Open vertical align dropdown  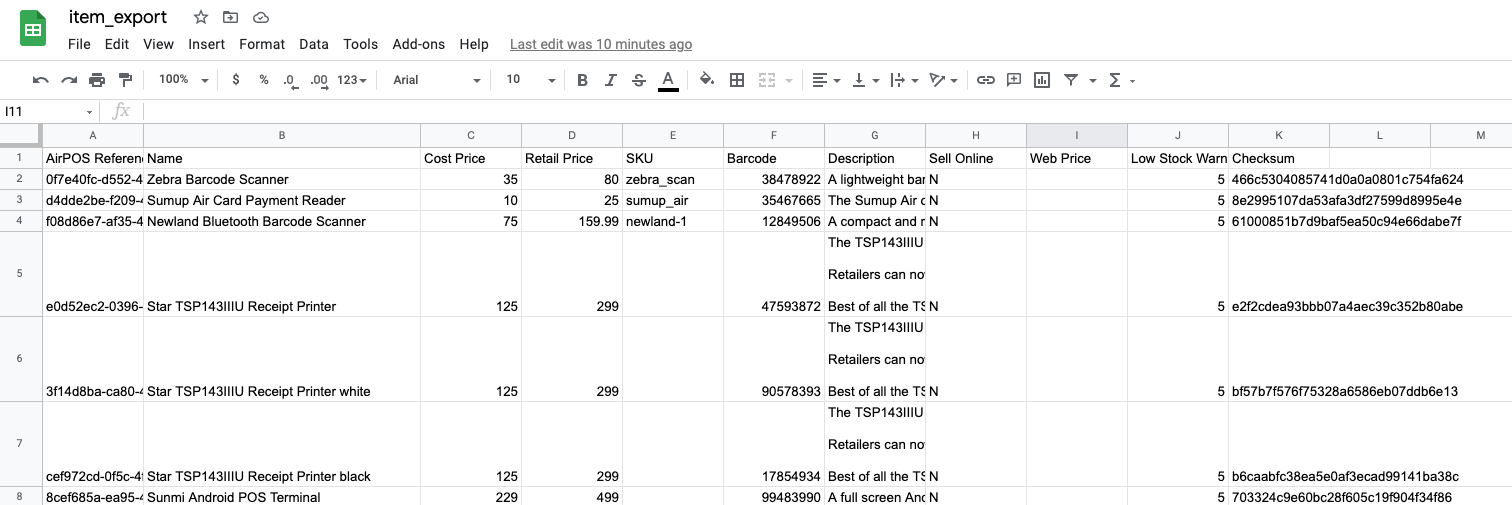[x=865, y=80]
